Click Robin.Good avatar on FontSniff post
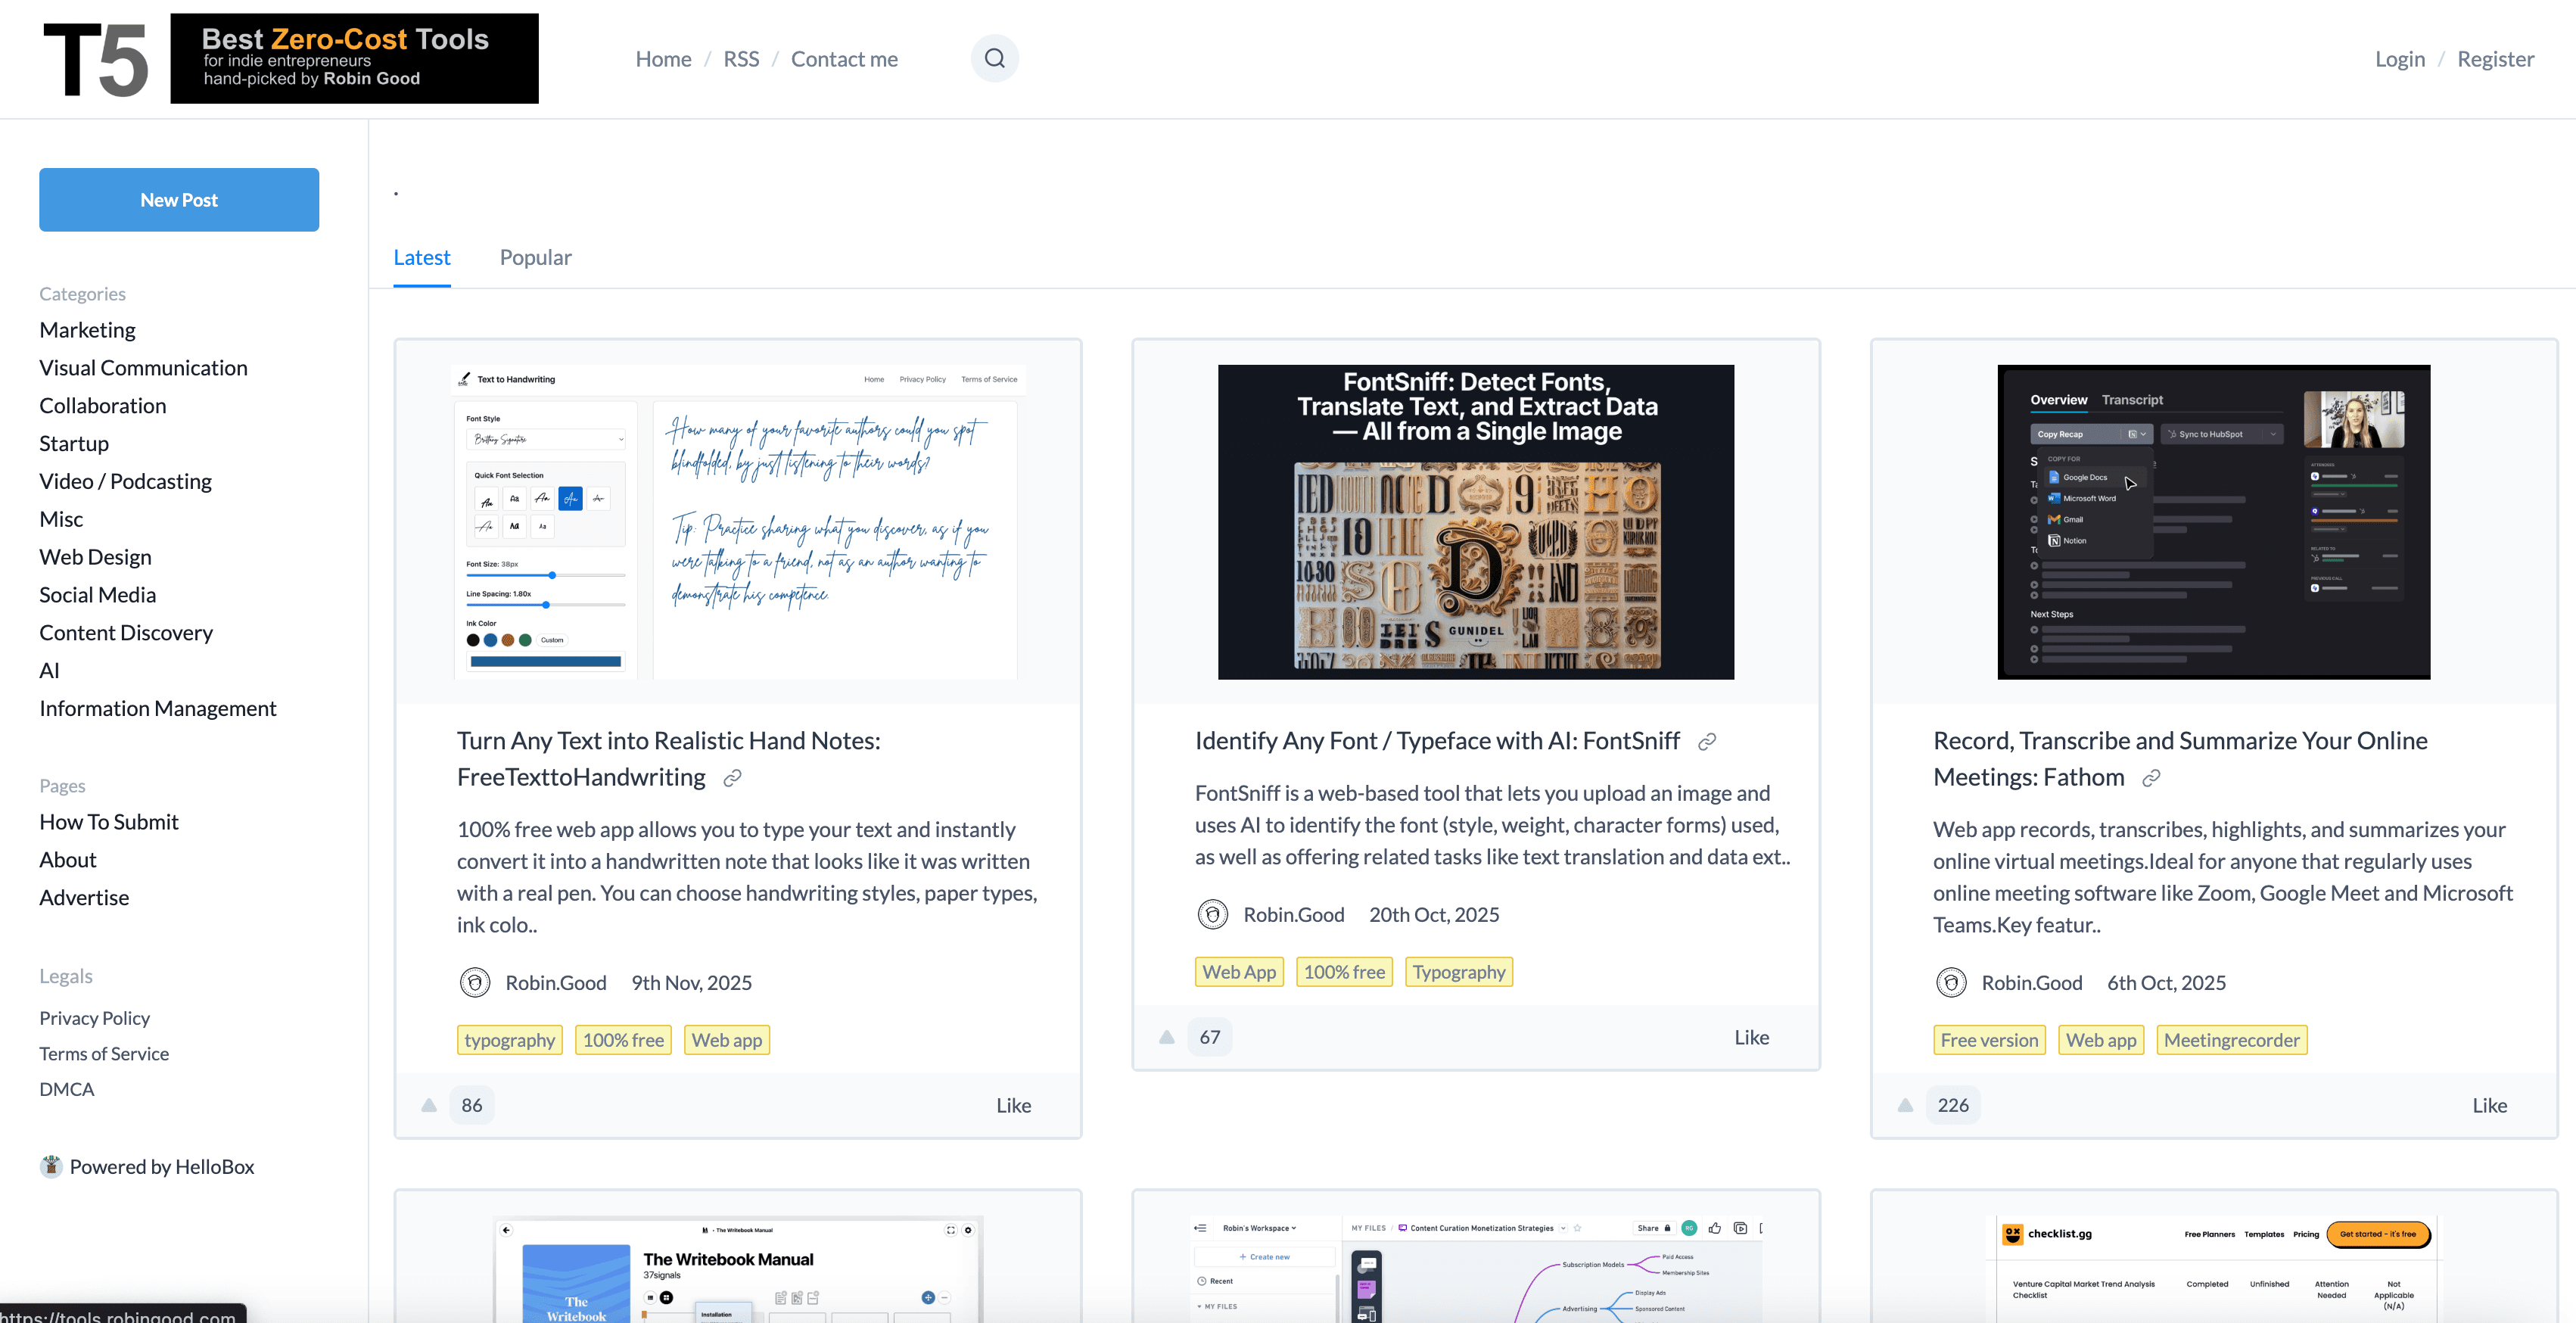The width and height of the screenshot is (2576, 1323). [x=1212, y=915]
